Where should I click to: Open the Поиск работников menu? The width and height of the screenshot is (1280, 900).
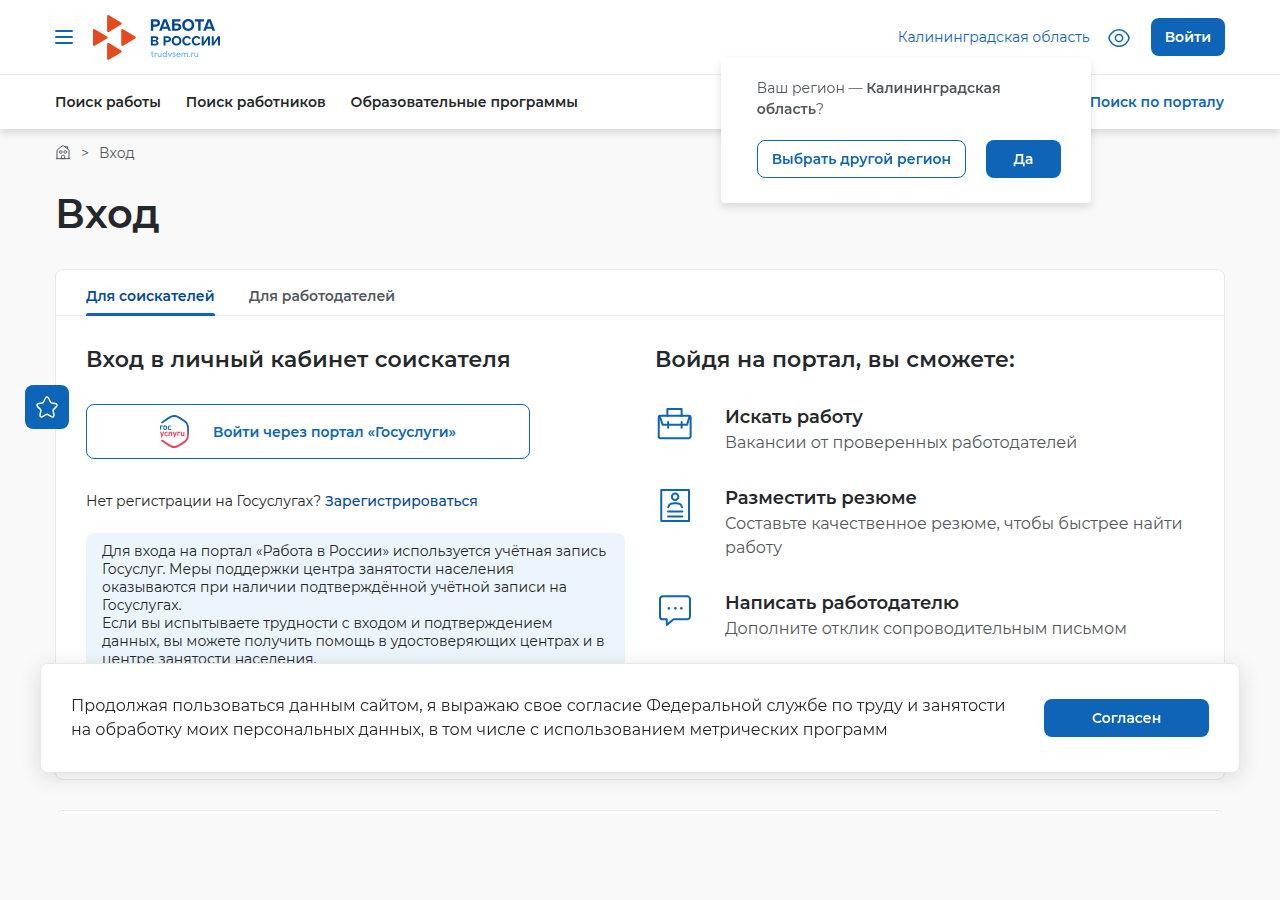tap(256, 102)
